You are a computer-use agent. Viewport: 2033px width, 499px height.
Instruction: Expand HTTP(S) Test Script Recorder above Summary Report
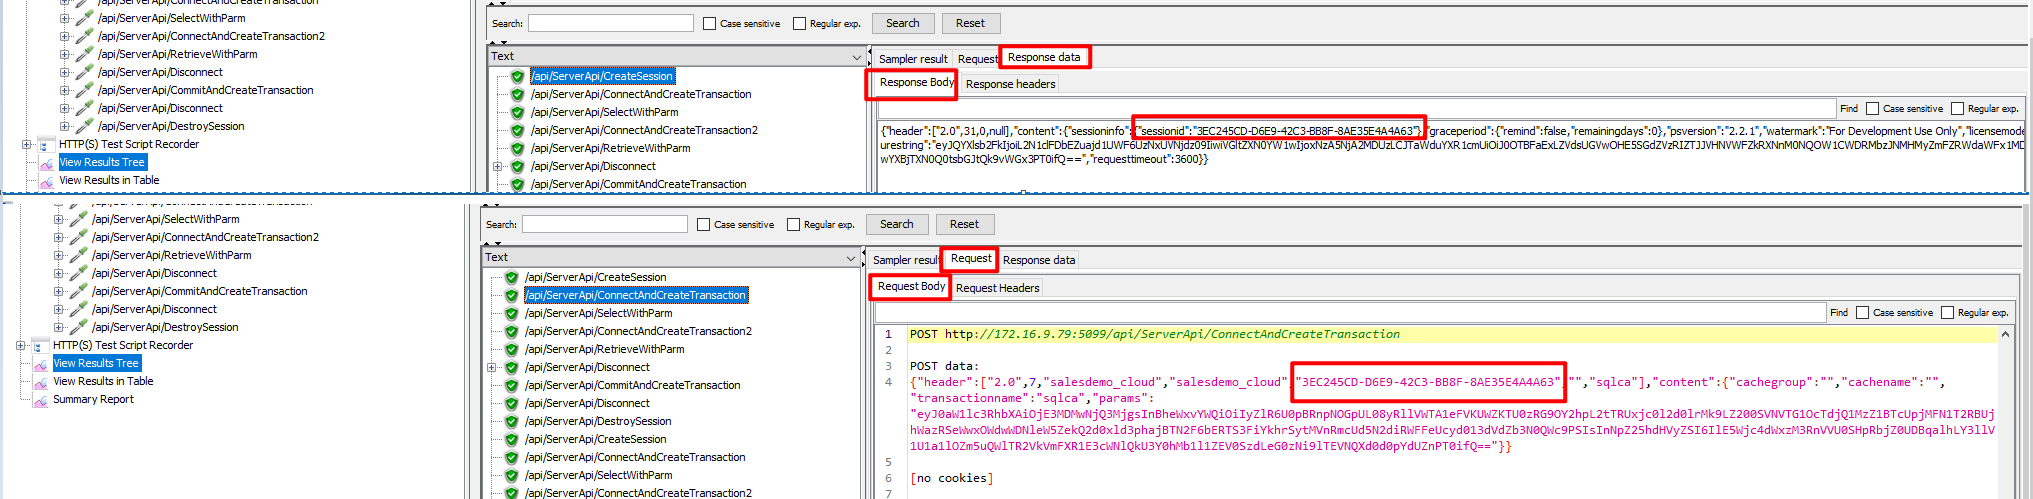(20, 346)
